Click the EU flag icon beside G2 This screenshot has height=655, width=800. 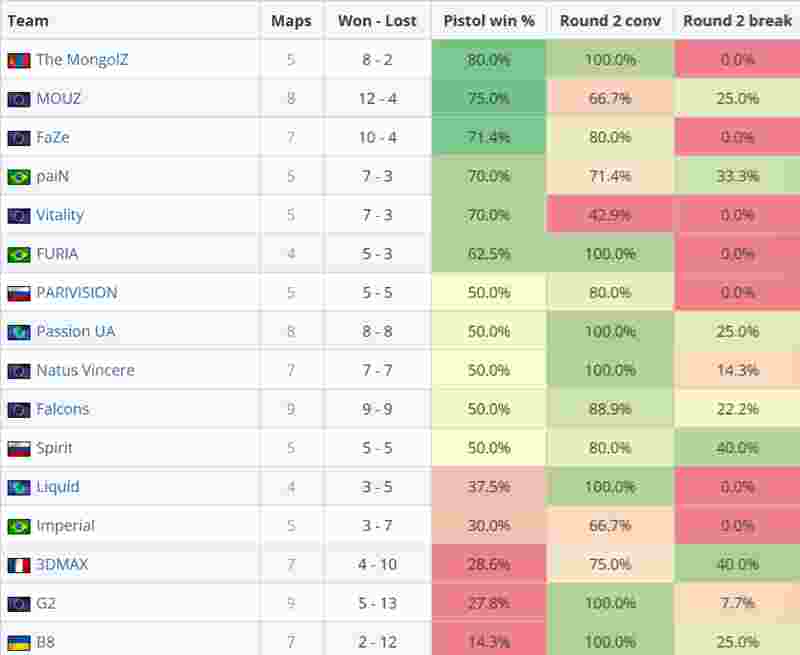pyautogui.click(x=18, y=604)
